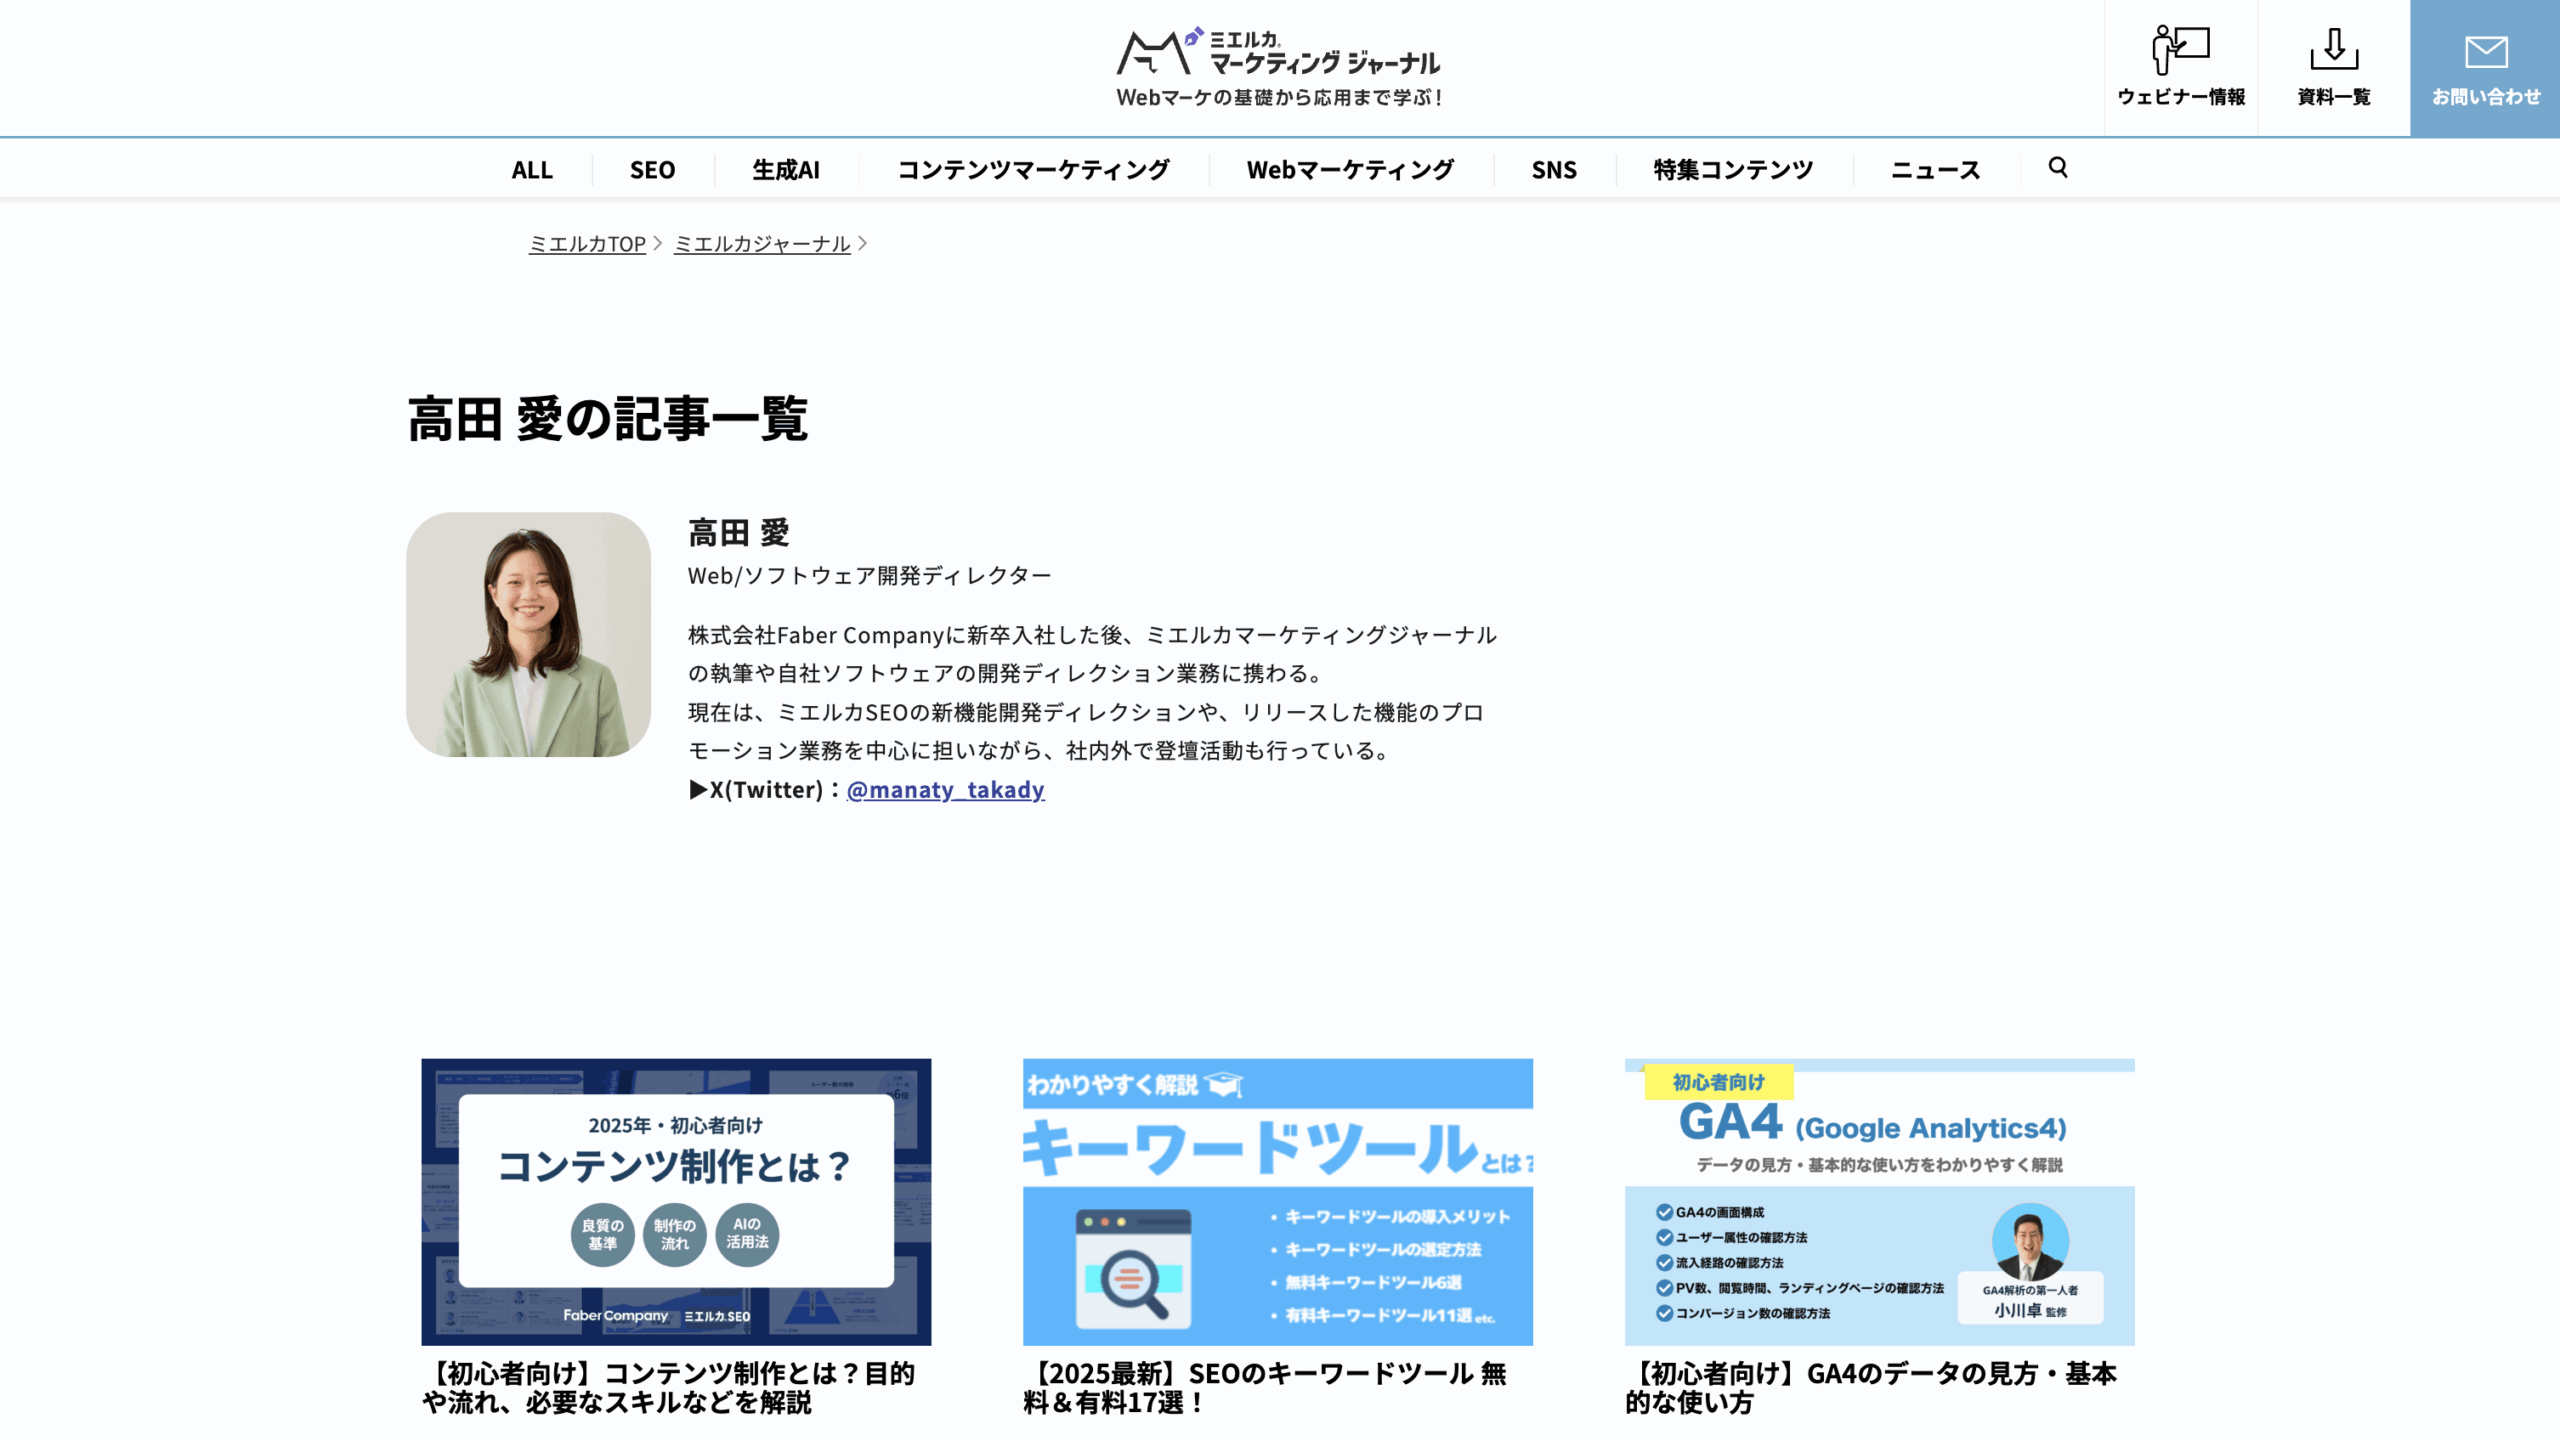Go to Webマーケティング category
This screenshot has height=1441, width=2560.
click(1350, 170)
